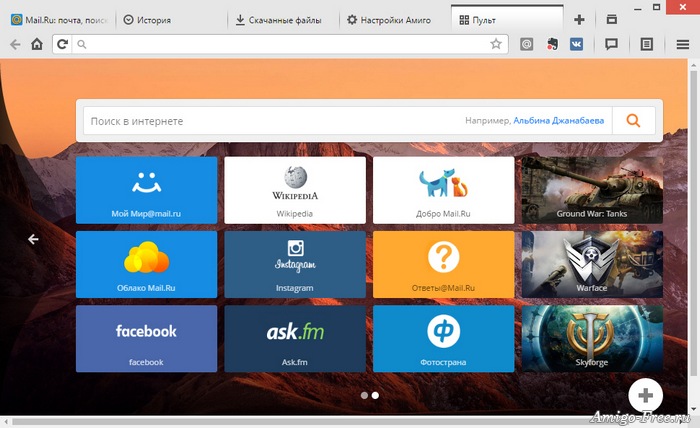
Task: Switch to the Скачанные файлы tab
Action: 282,20
